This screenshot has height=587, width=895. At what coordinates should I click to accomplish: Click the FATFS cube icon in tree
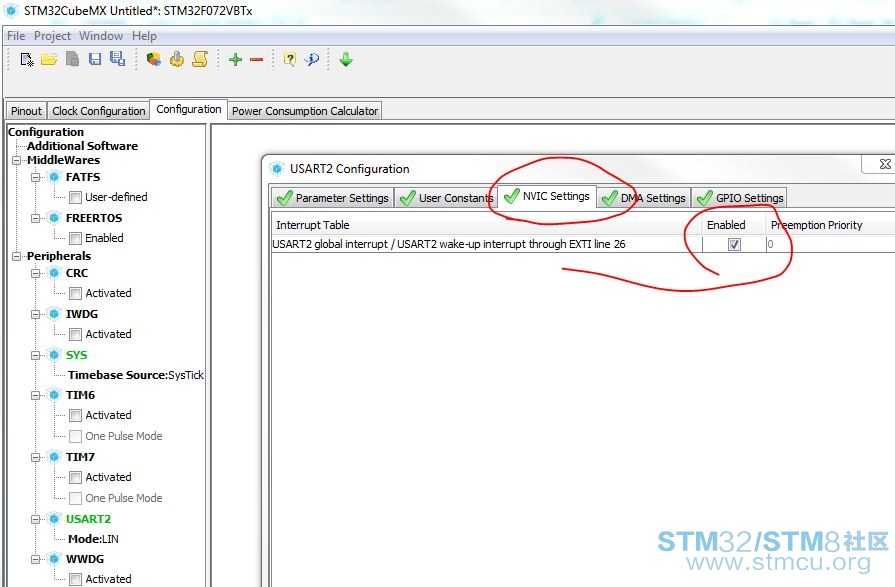(54, 177)
